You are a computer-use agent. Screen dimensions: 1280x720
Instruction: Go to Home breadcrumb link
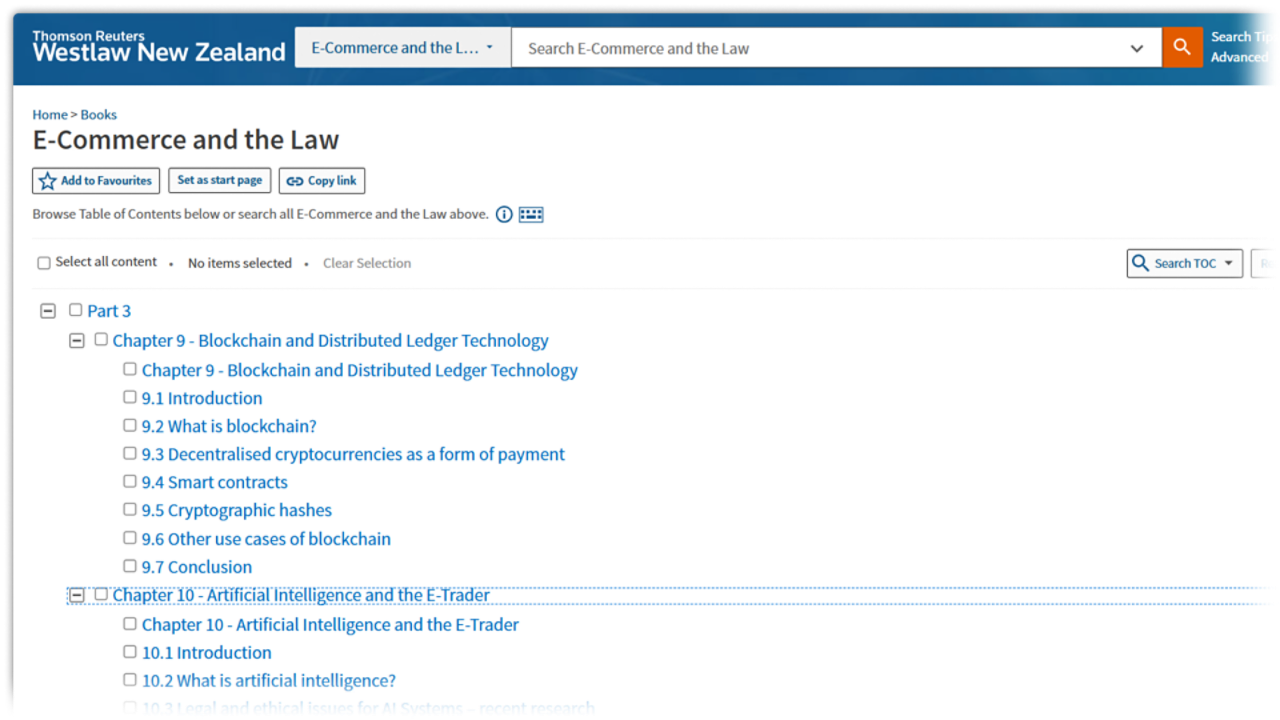tap(49, 115)
